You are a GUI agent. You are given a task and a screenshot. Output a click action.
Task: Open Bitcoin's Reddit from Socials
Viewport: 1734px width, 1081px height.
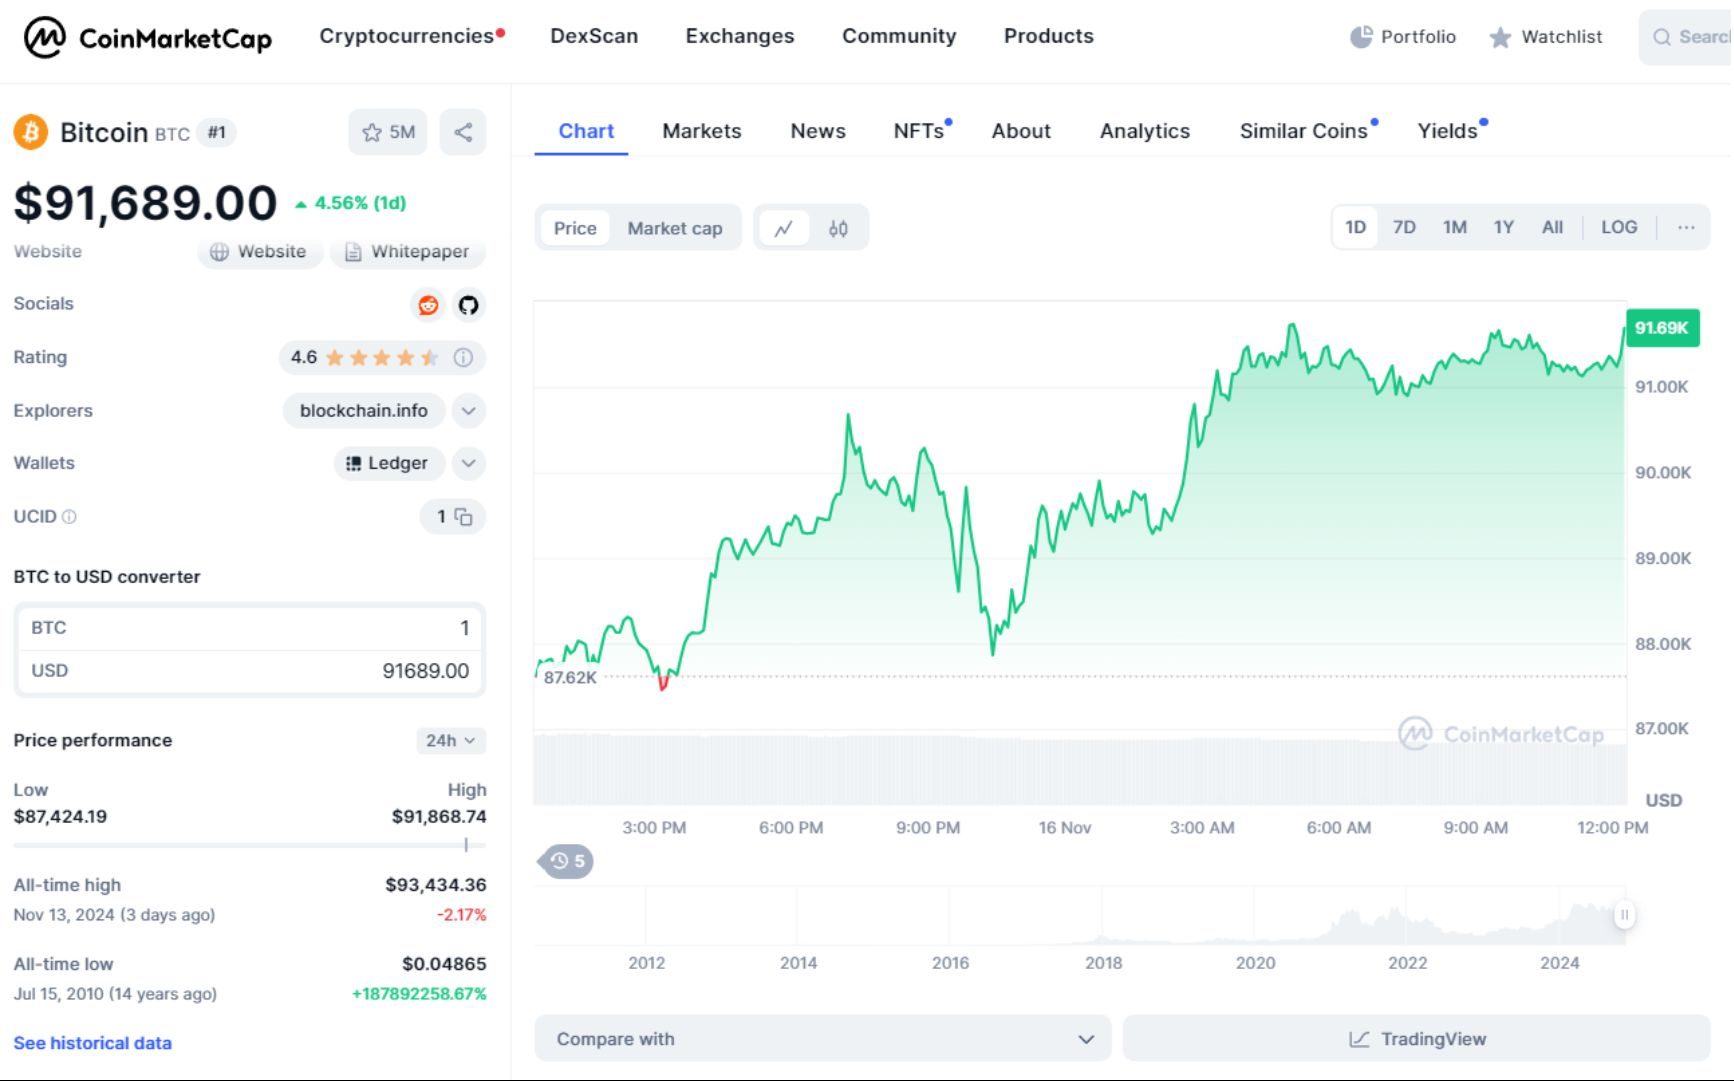429,306
